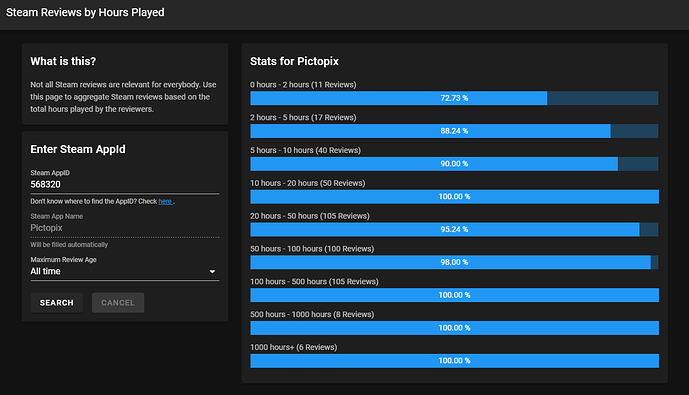
Task: Click the '10 hours - 20 hours (50 Reviews)' label
Action: tap(308, 183)
